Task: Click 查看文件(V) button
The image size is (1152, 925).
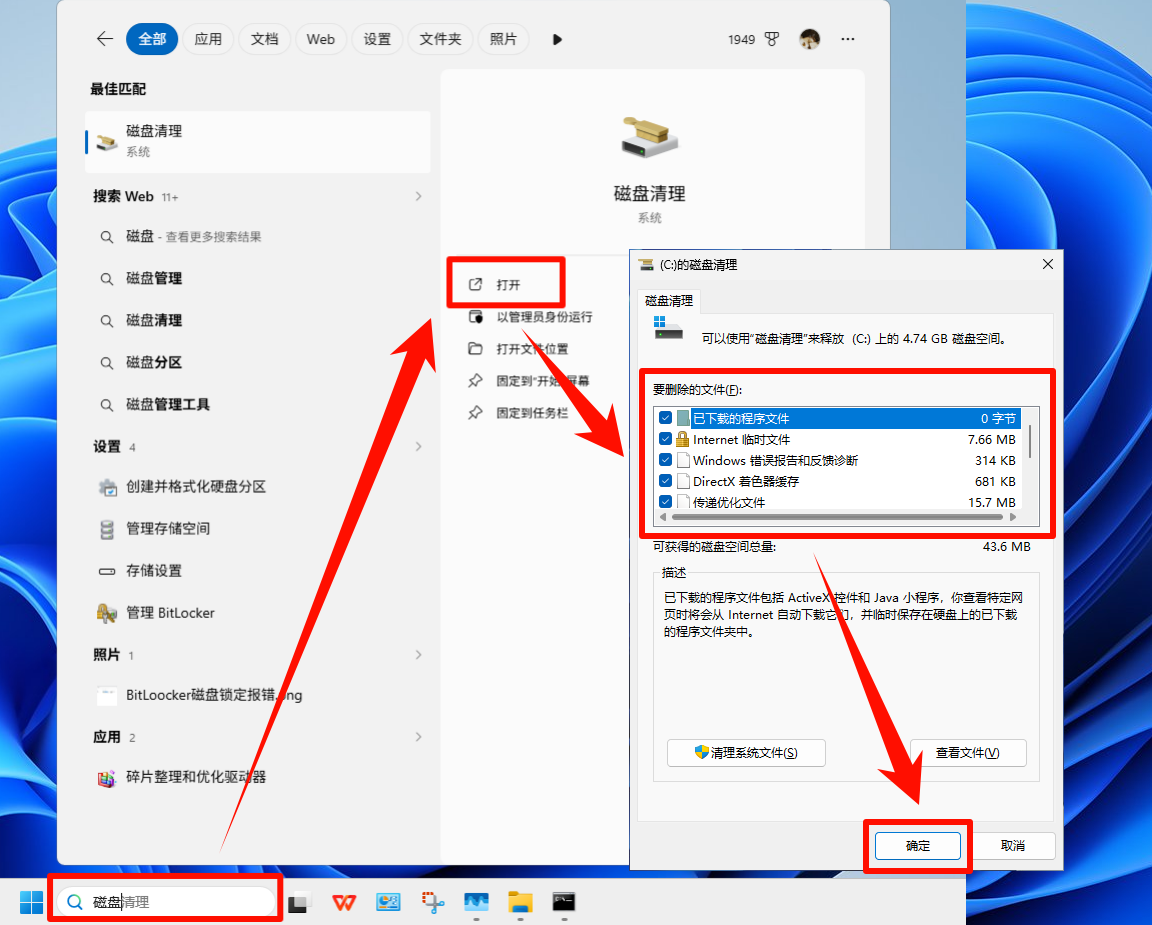Action: point(968,753)
